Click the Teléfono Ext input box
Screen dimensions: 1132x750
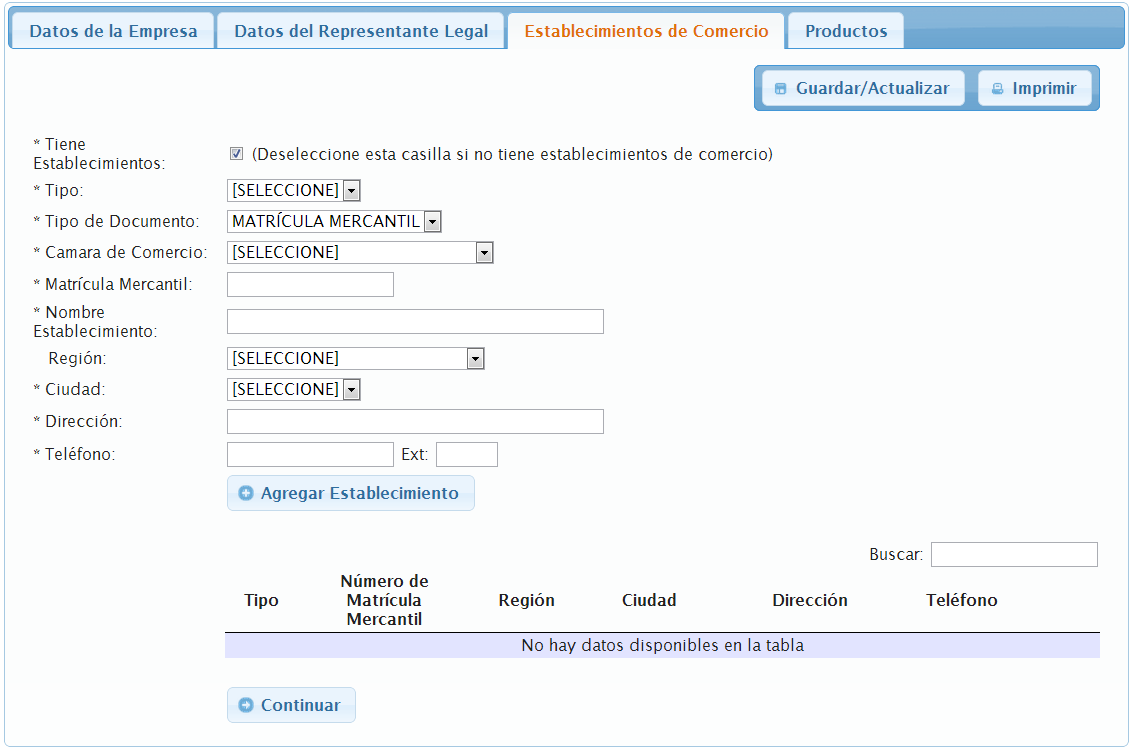[x=466, y=455]
